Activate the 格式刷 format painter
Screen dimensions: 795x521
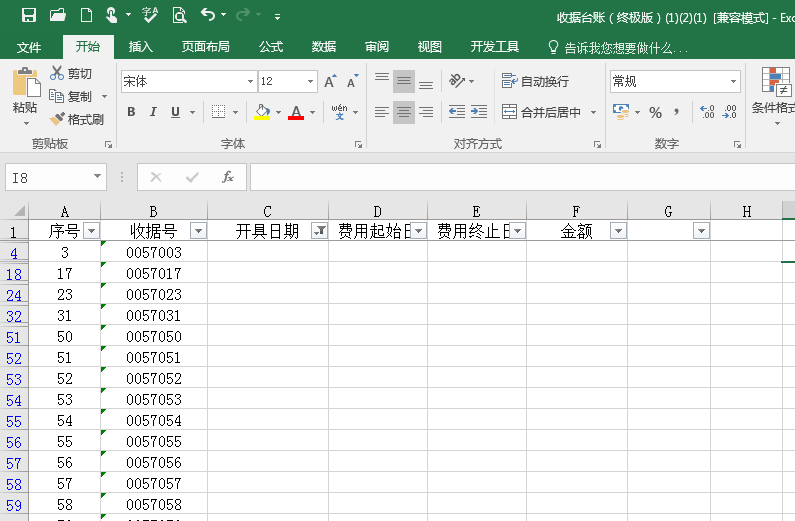[x=77, y=119]
